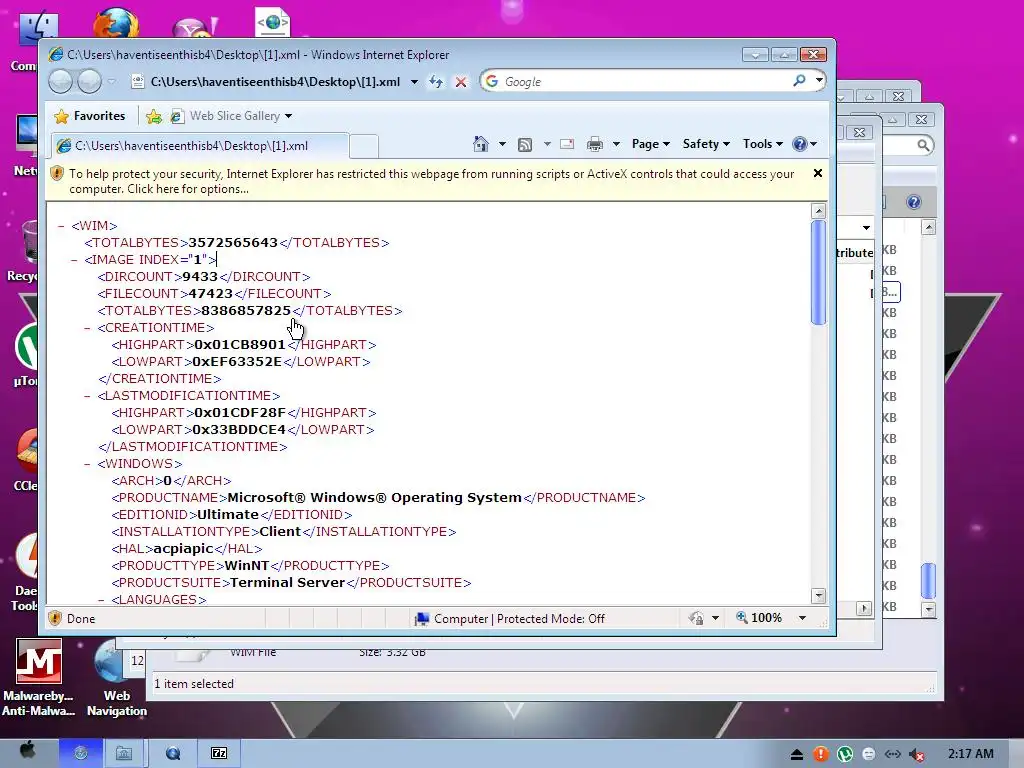Open the Safety menu
Screen dimensions: 1024x768
pyautogui.click(x=706, y=144)
